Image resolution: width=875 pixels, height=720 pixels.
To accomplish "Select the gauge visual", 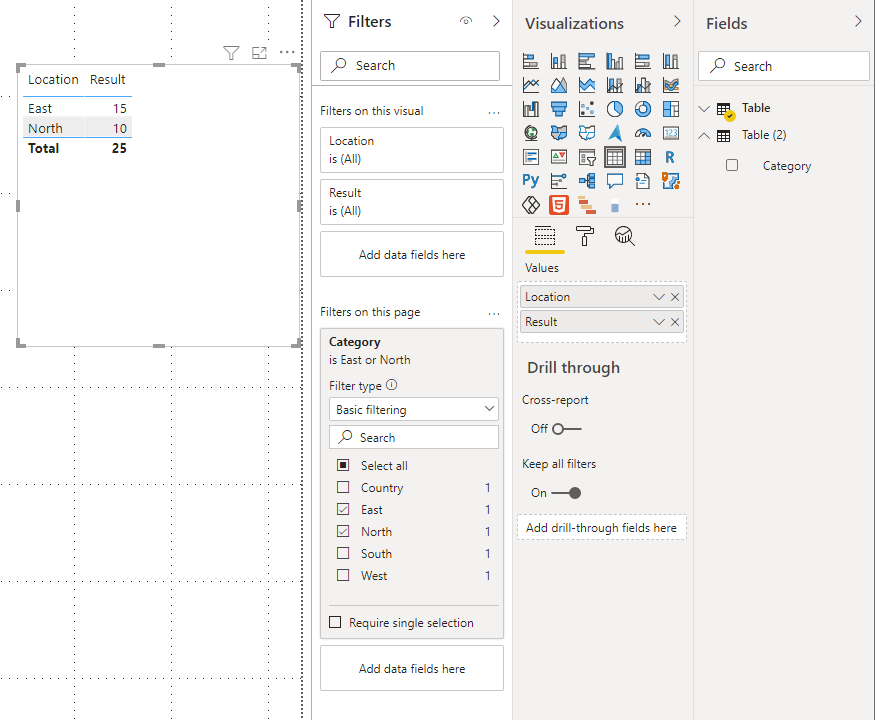I will coord(643,133).
